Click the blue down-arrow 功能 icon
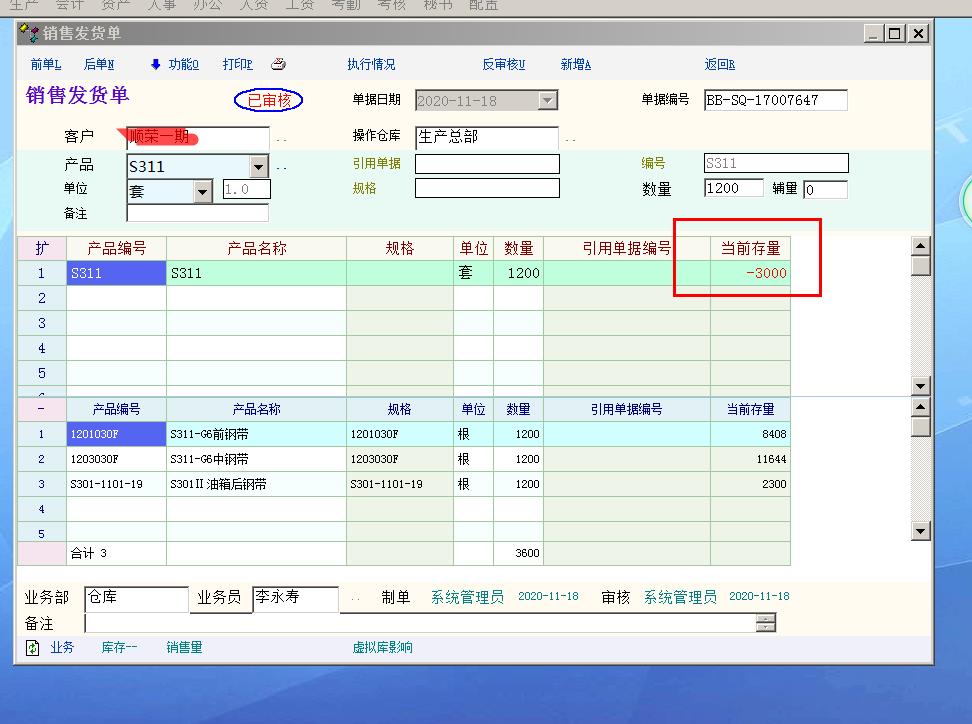The image size is (972, 724). pos(156,64)
